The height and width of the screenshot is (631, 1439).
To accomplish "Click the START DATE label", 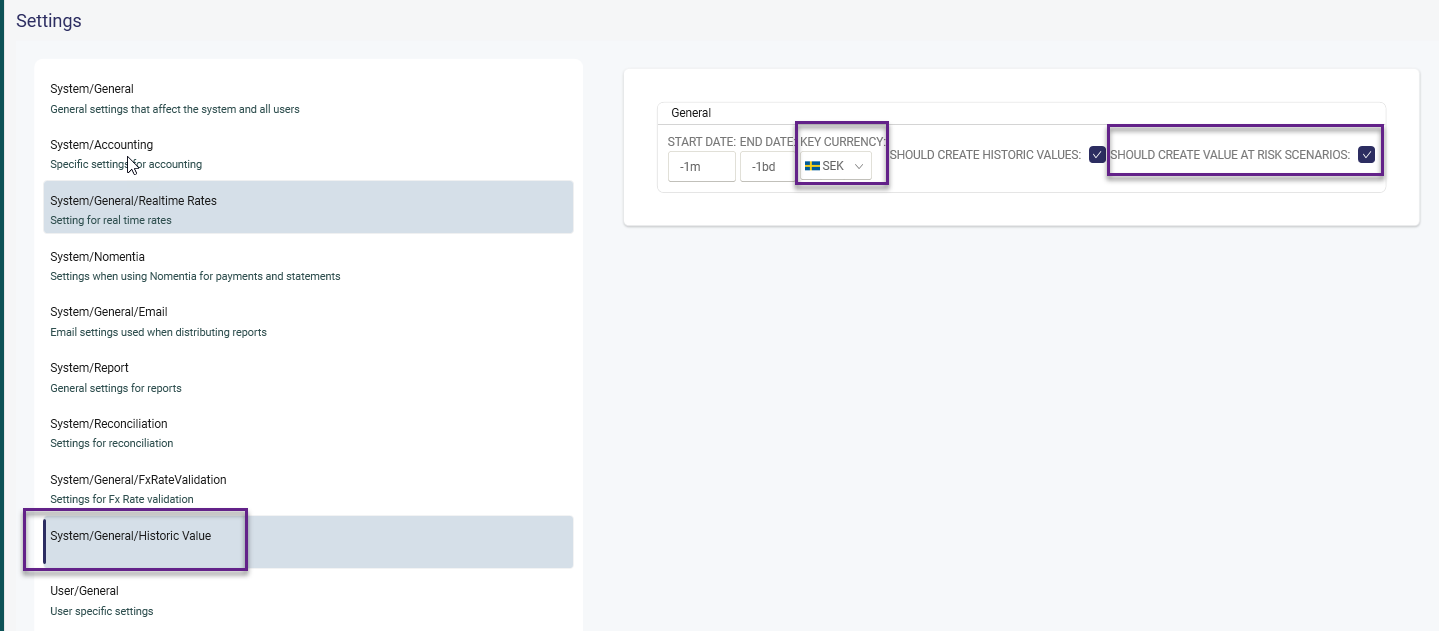I will point(701,142).
